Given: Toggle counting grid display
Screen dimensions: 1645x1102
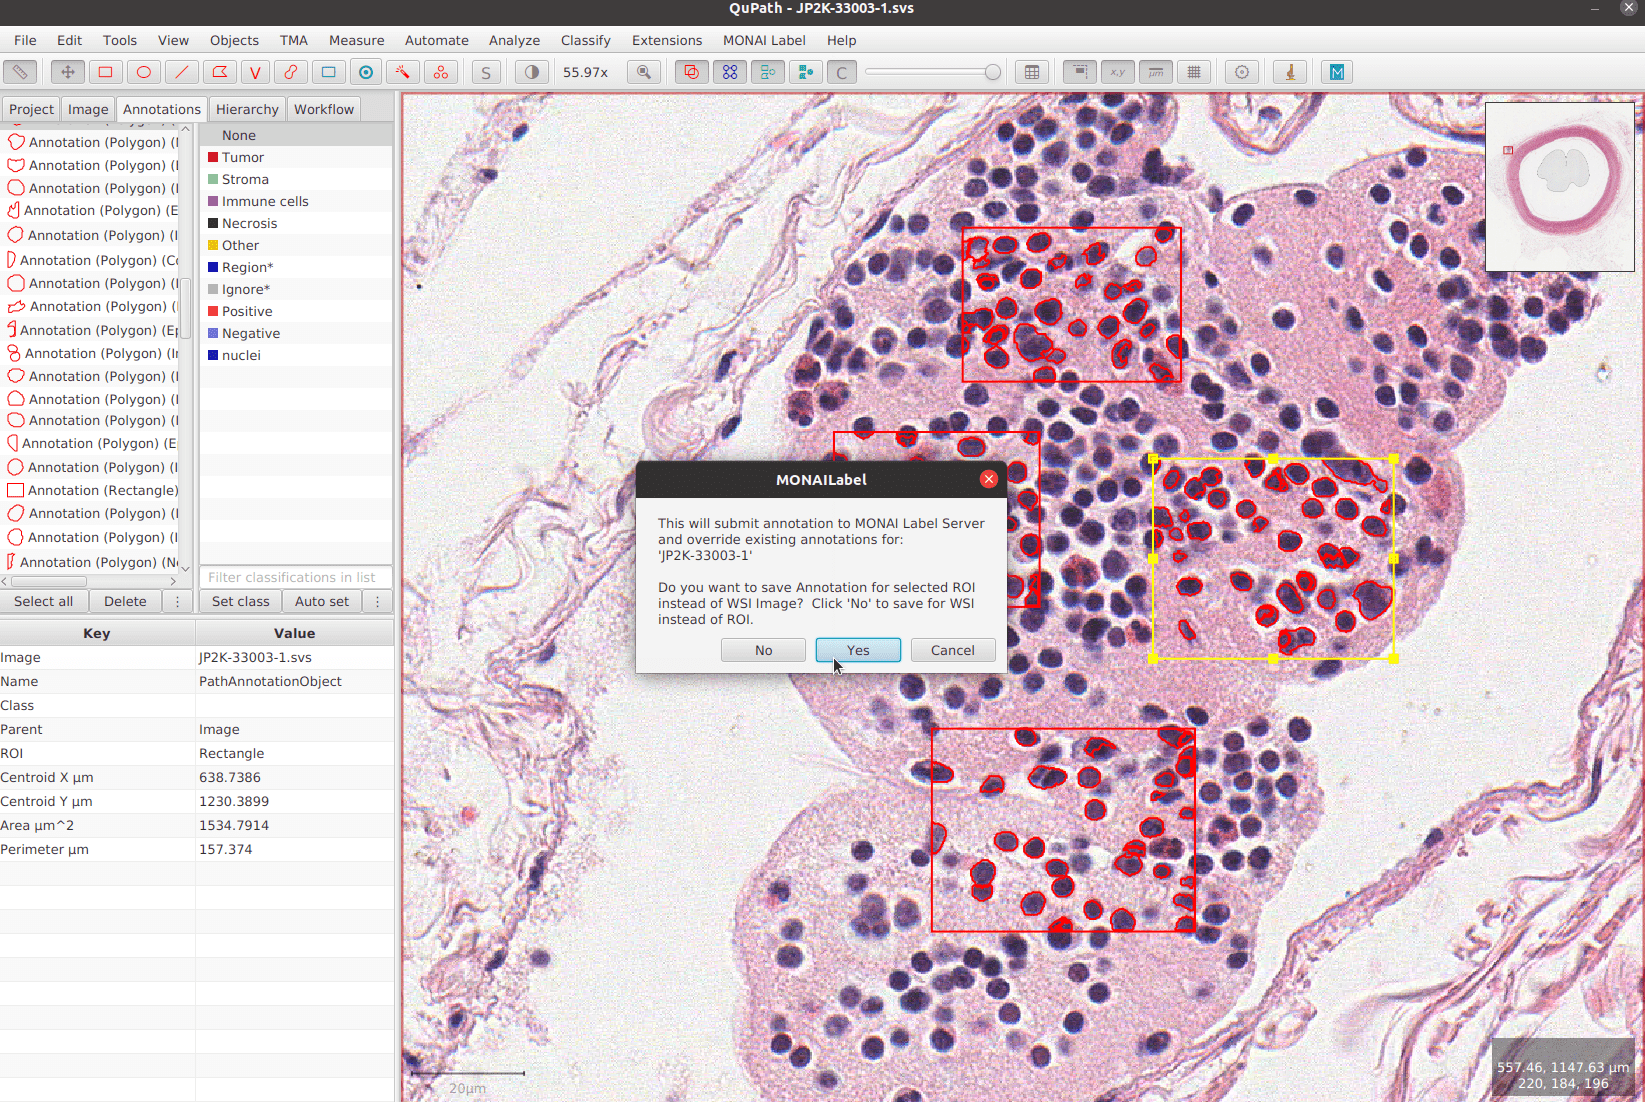Looking at the screenshot, I should tap(1193, 72).
